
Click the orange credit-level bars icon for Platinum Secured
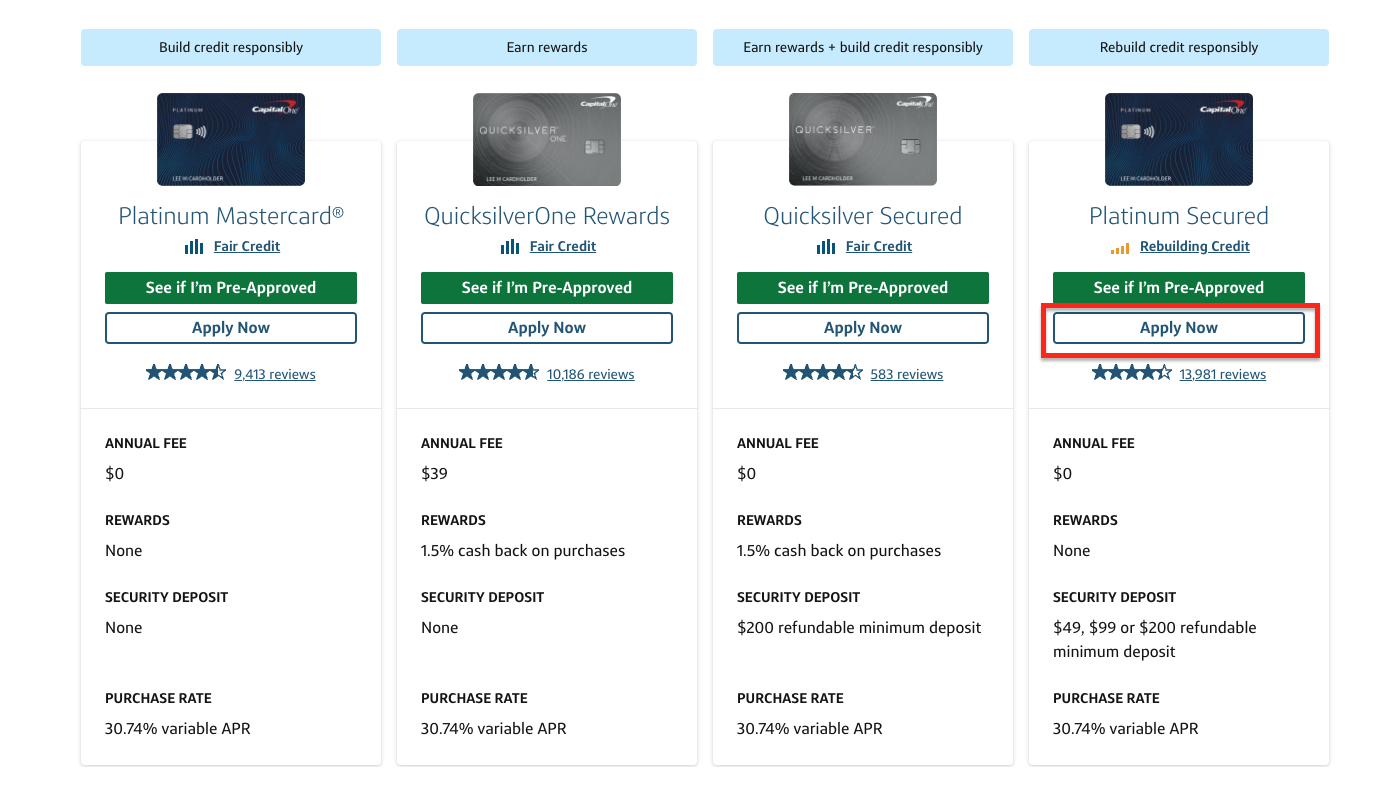[x=1120, y=247]
